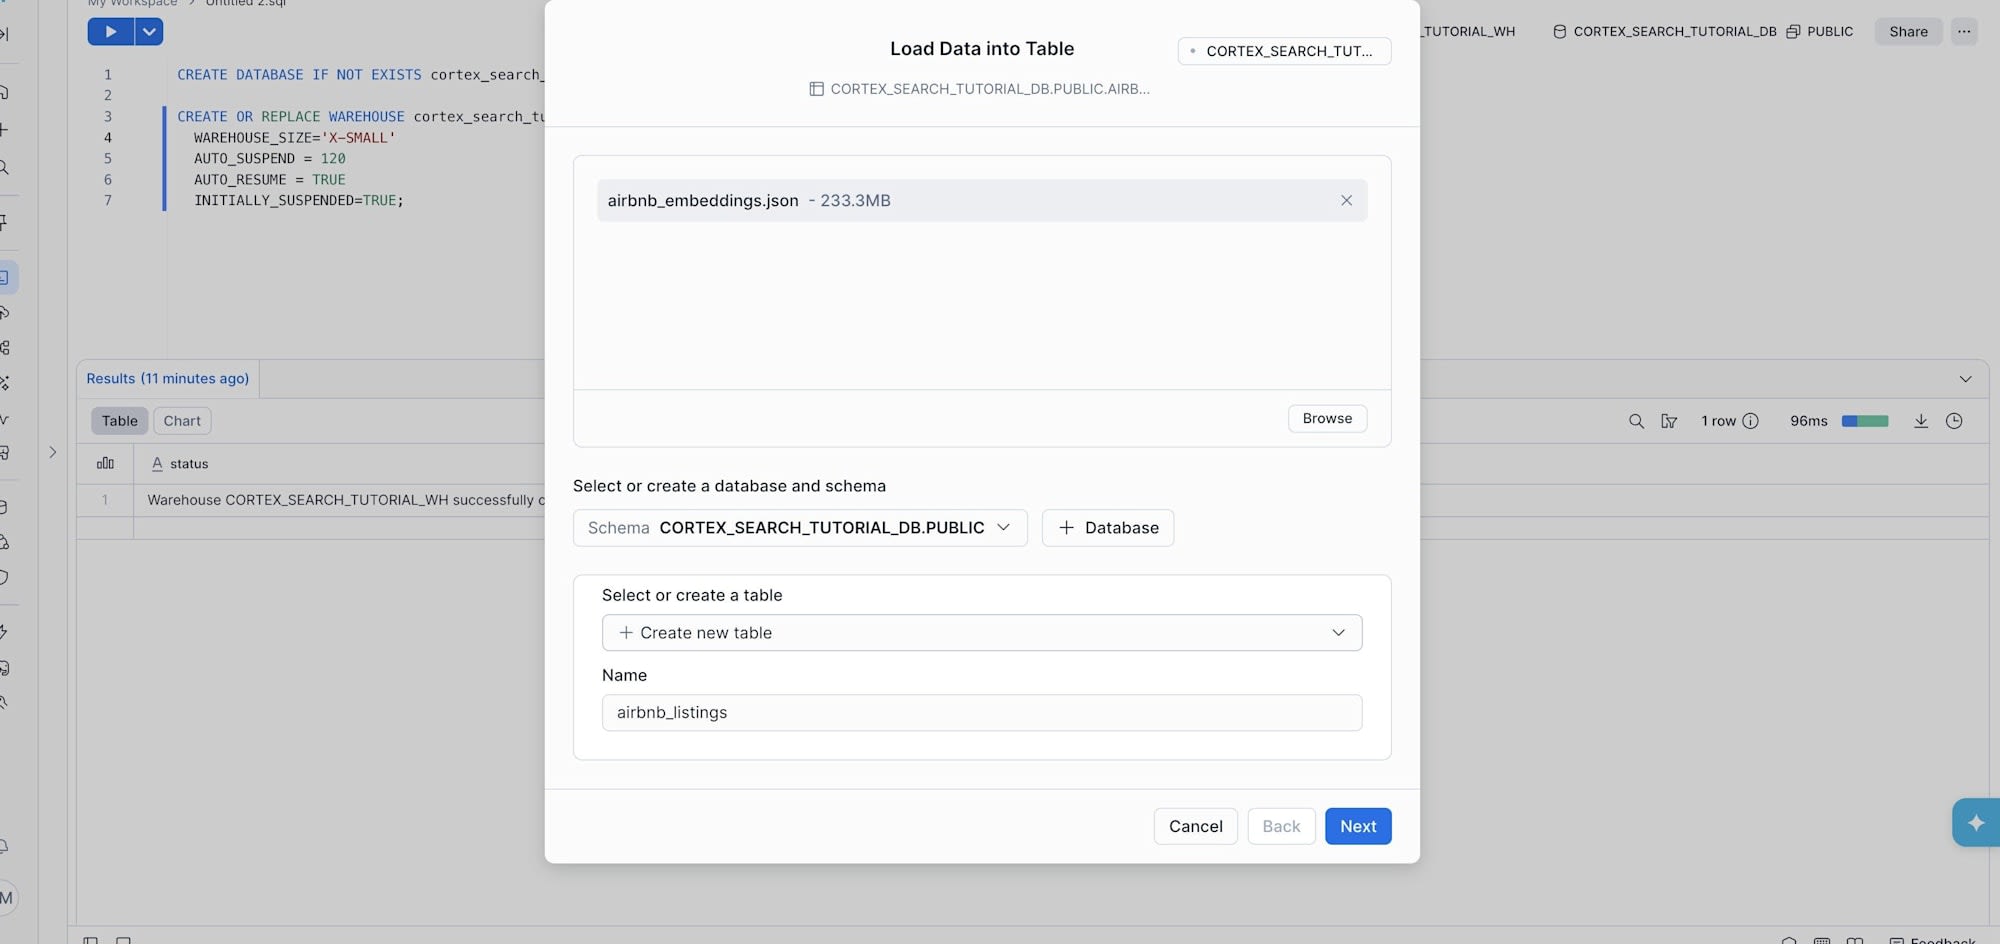Select the Table tab
This screenshot has height=944, width=2000.
pyautogui.click(x=120, y=421)
